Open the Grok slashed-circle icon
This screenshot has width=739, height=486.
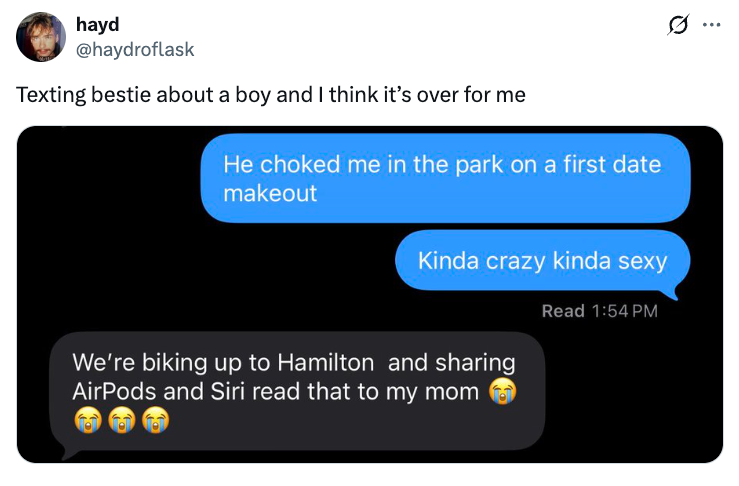678,25
